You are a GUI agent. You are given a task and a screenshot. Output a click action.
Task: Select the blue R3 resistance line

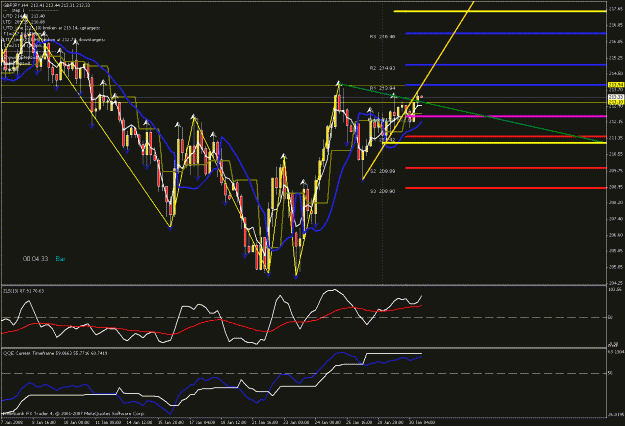click(506, 33)
